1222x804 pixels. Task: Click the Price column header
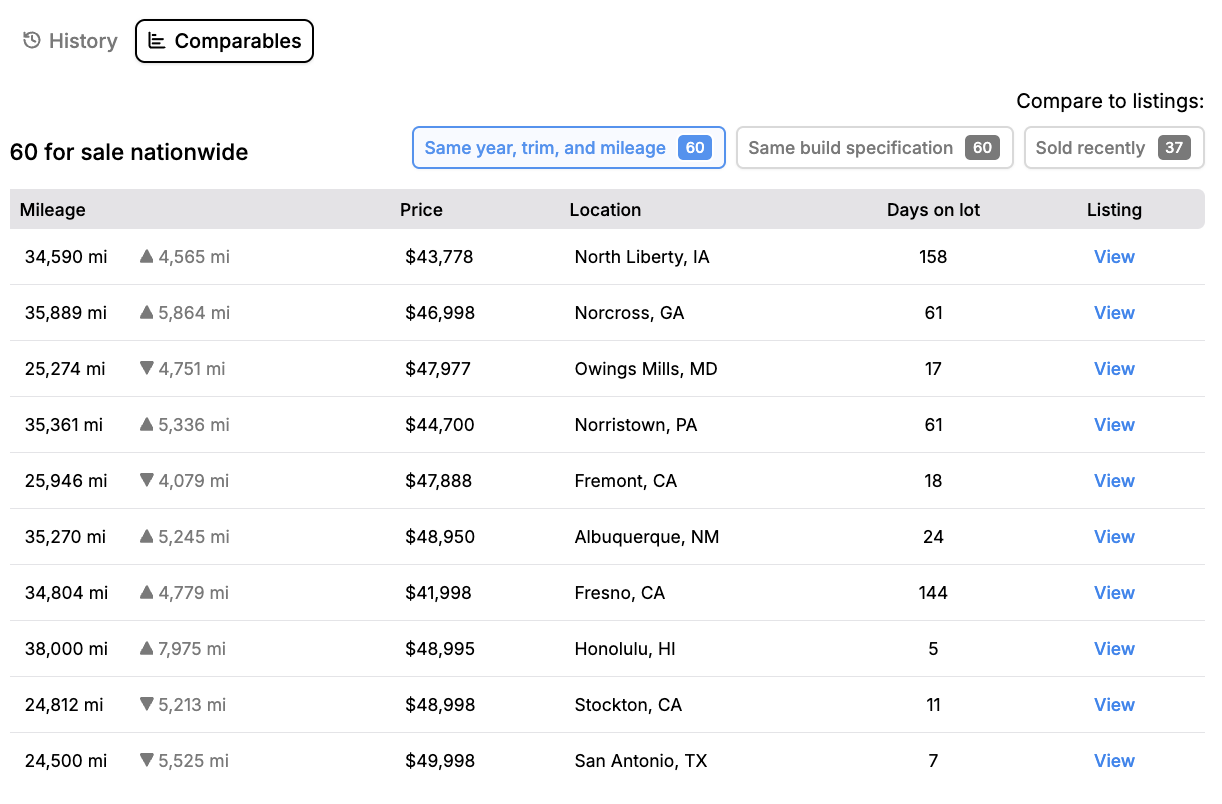(x=421, y=210)
